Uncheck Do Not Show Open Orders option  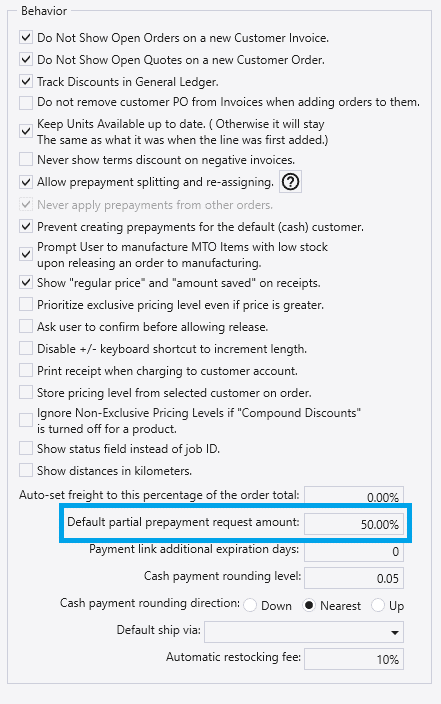point(26,37)
